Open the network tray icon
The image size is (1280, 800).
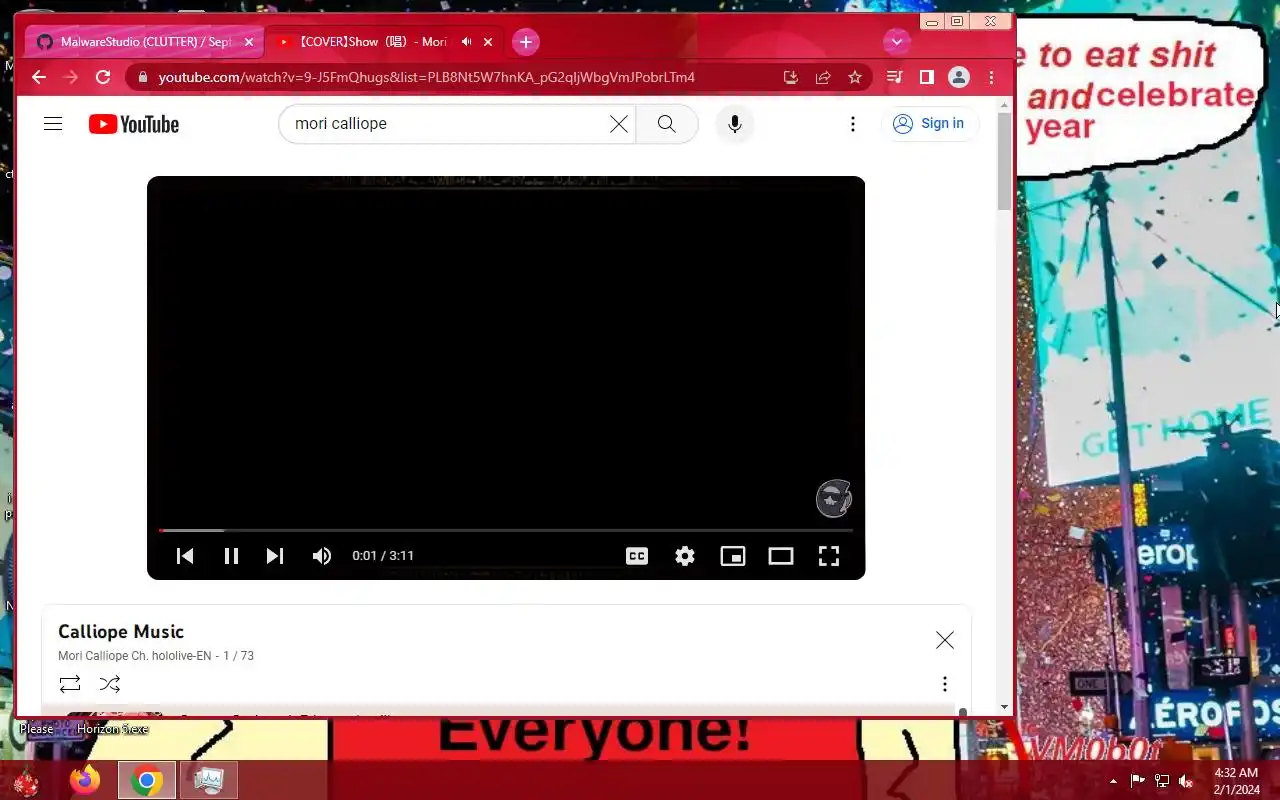1162,781
